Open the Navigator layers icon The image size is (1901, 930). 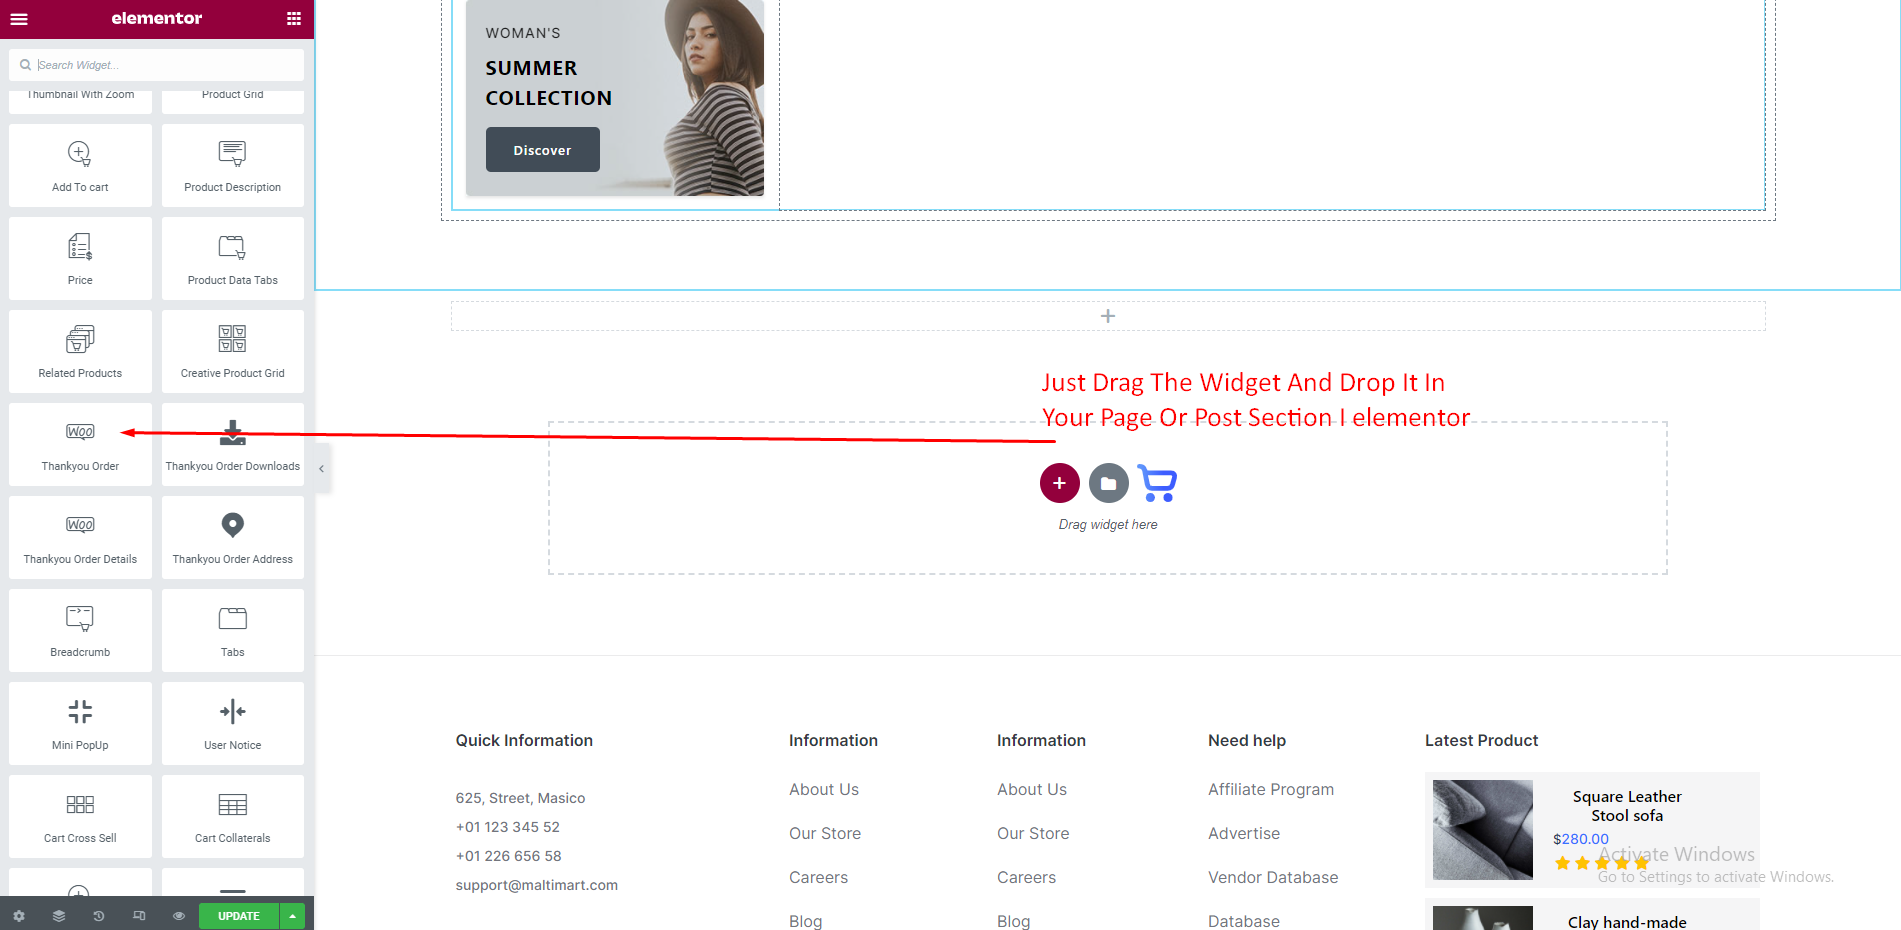[59, 916]
